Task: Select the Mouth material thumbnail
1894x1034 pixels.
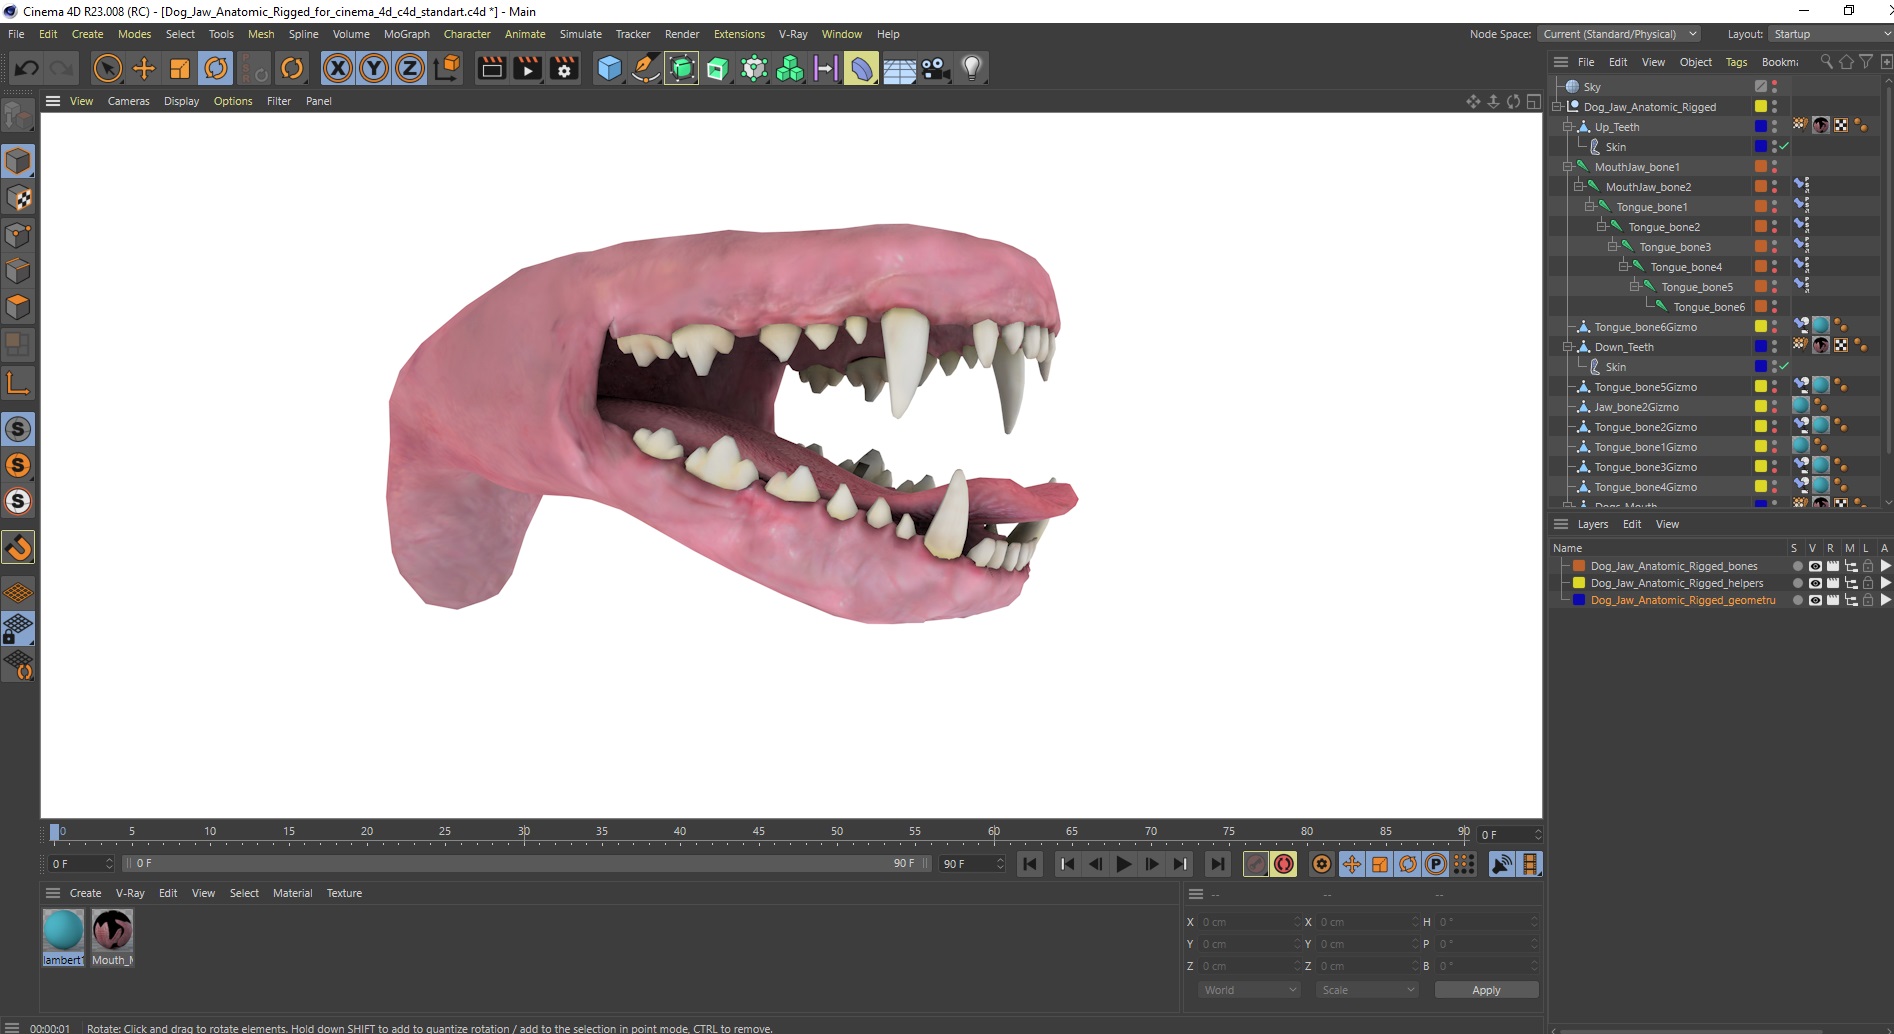Action: (112, 930)
